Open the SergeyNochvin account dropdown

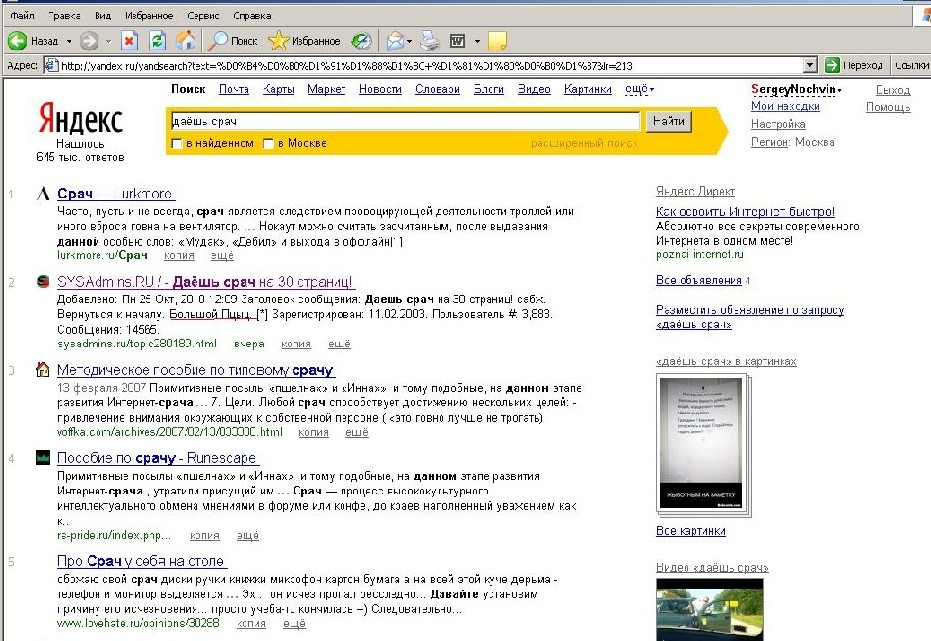click(796, 89)
